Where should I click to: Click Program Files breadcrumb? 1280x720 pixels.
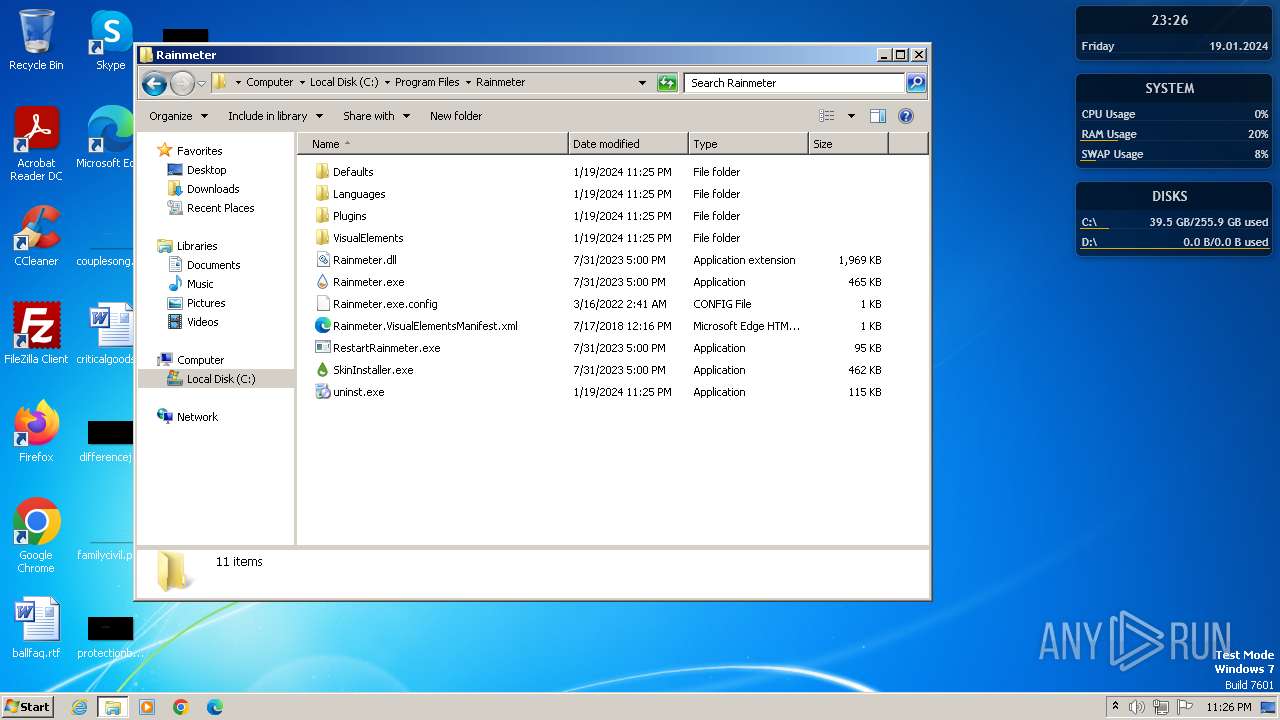[427, 83]
